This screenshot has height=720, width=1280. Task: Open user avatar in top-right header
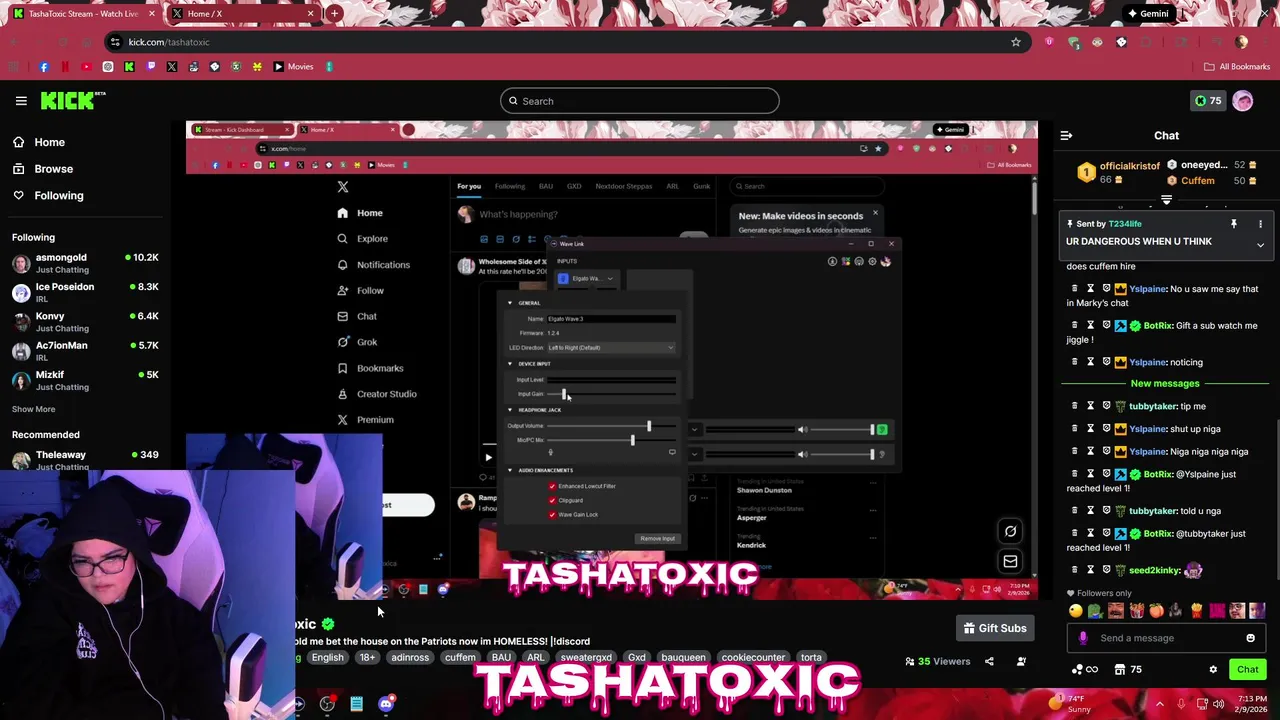pyautogui.click(x=1243, y=100)
